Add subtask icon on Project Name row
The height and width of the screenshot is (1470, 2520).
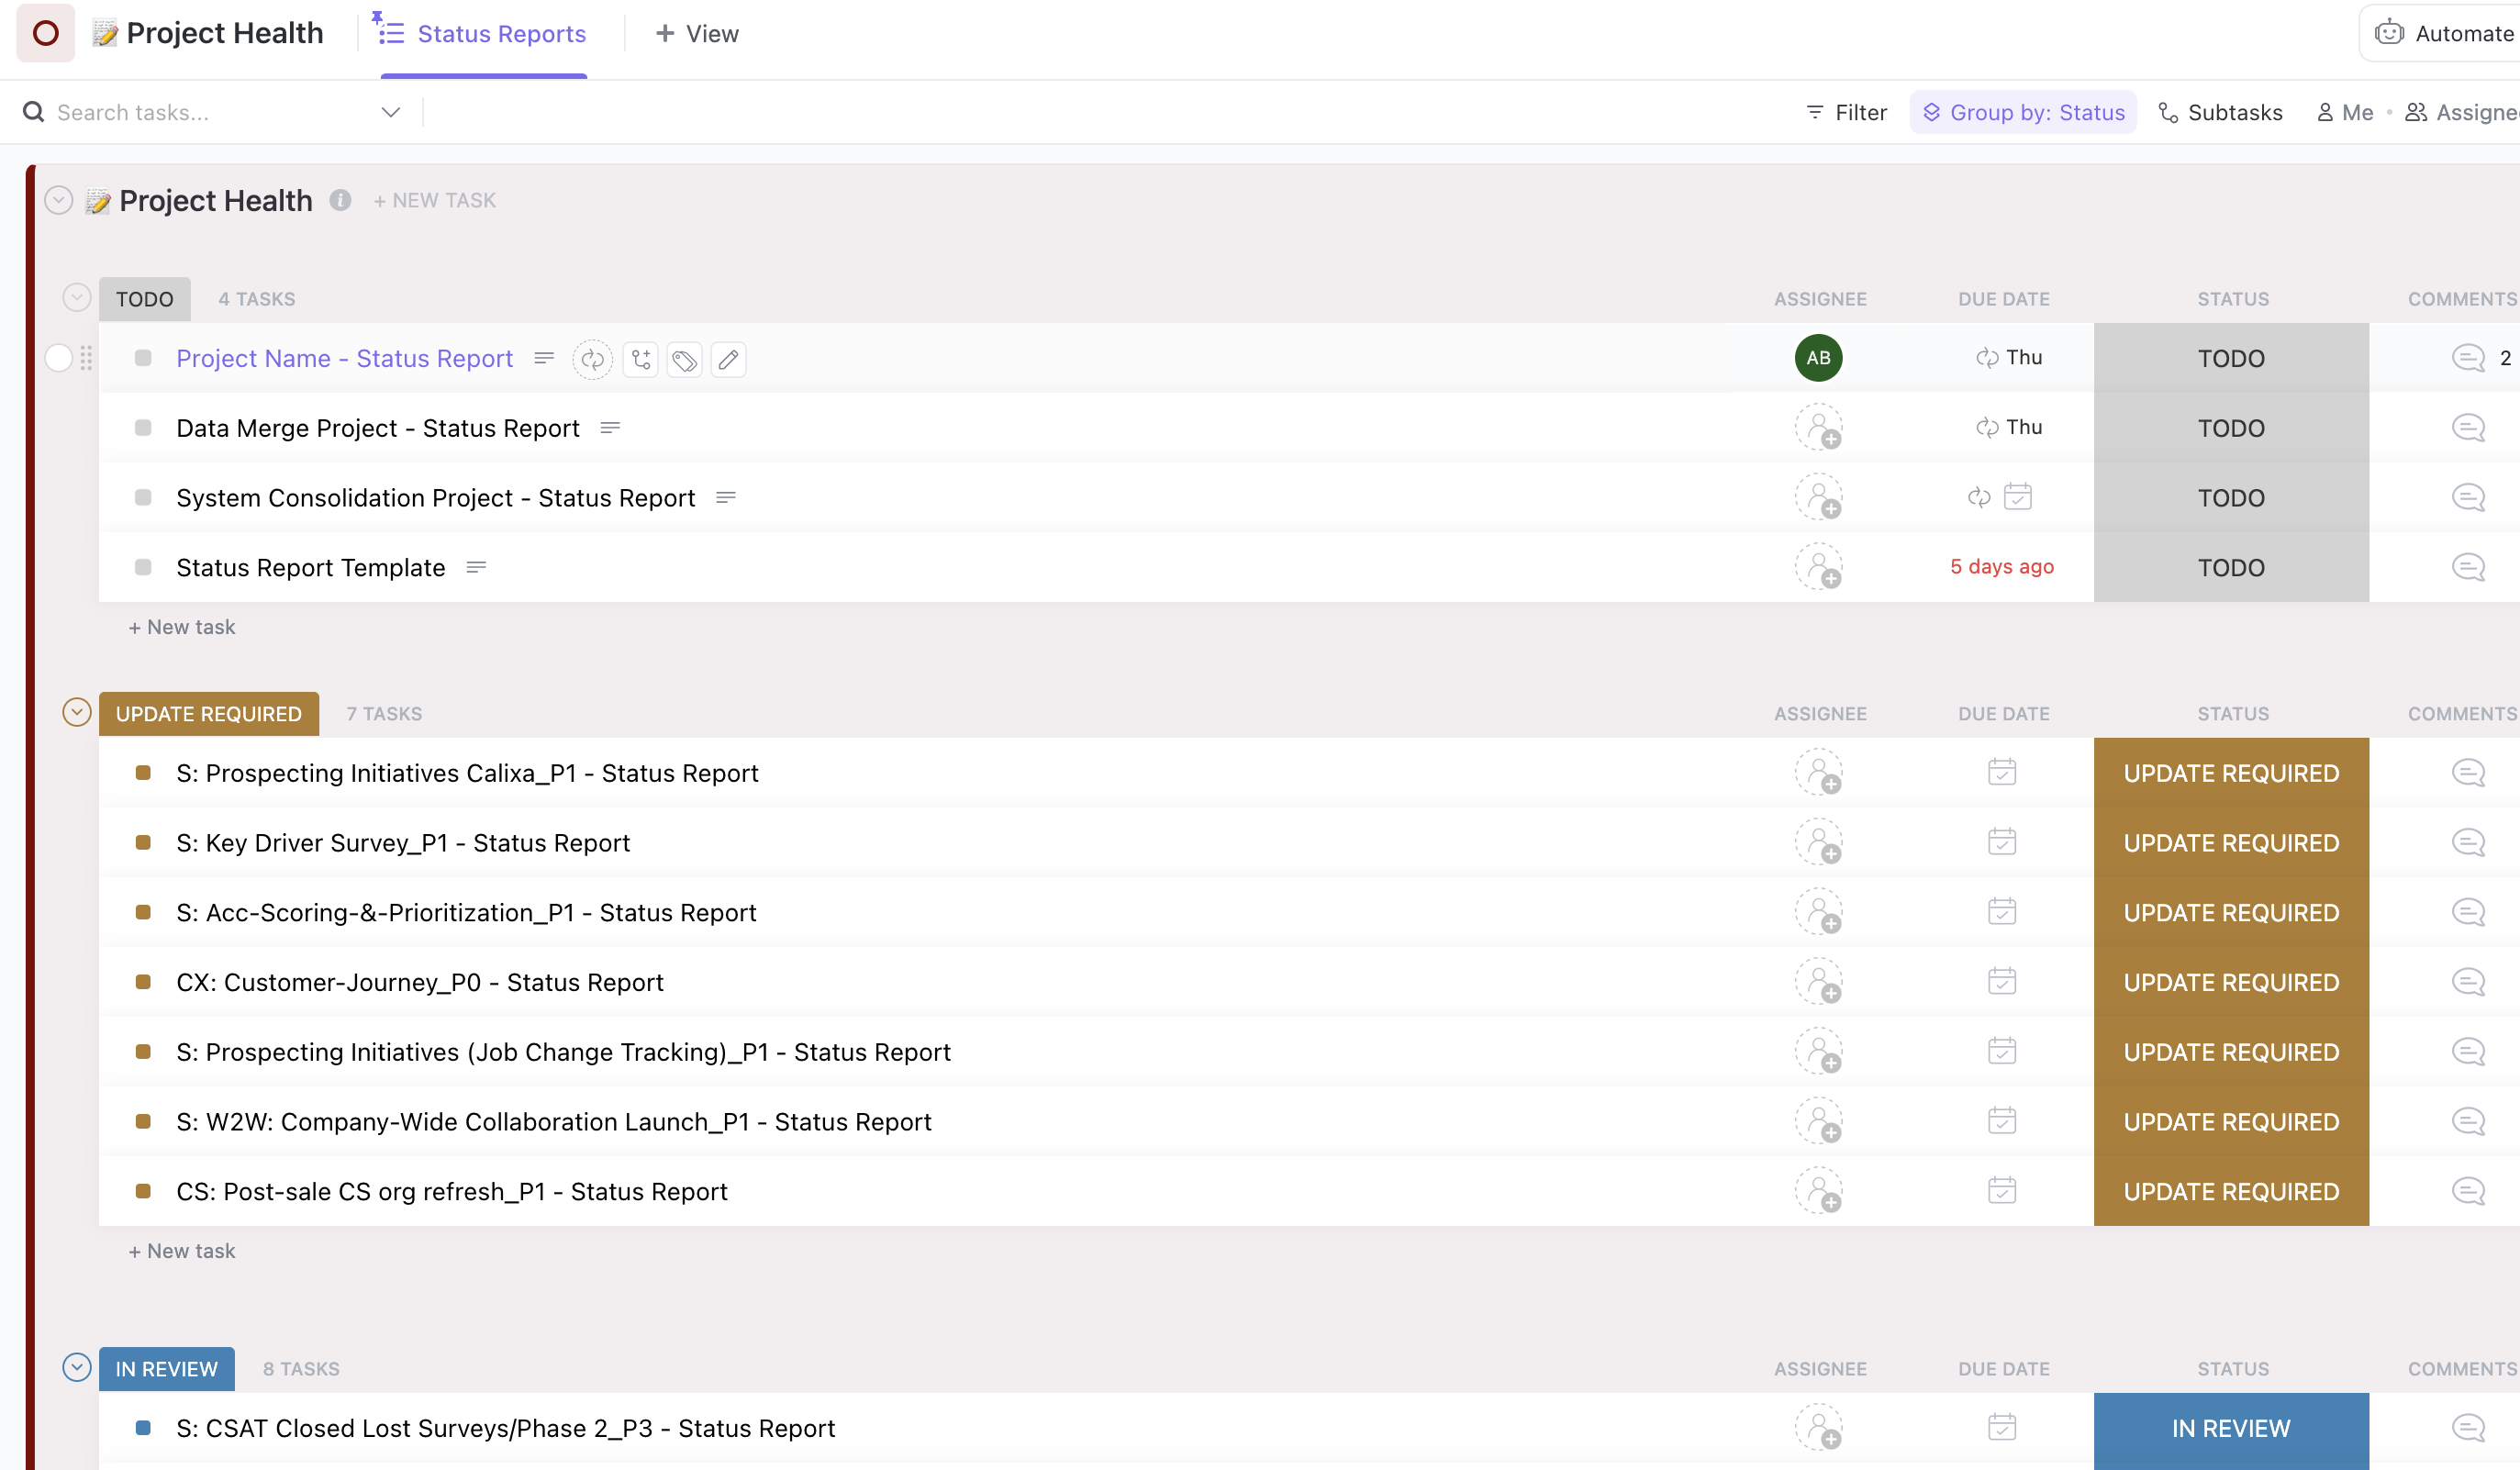[x=640, y=359]
